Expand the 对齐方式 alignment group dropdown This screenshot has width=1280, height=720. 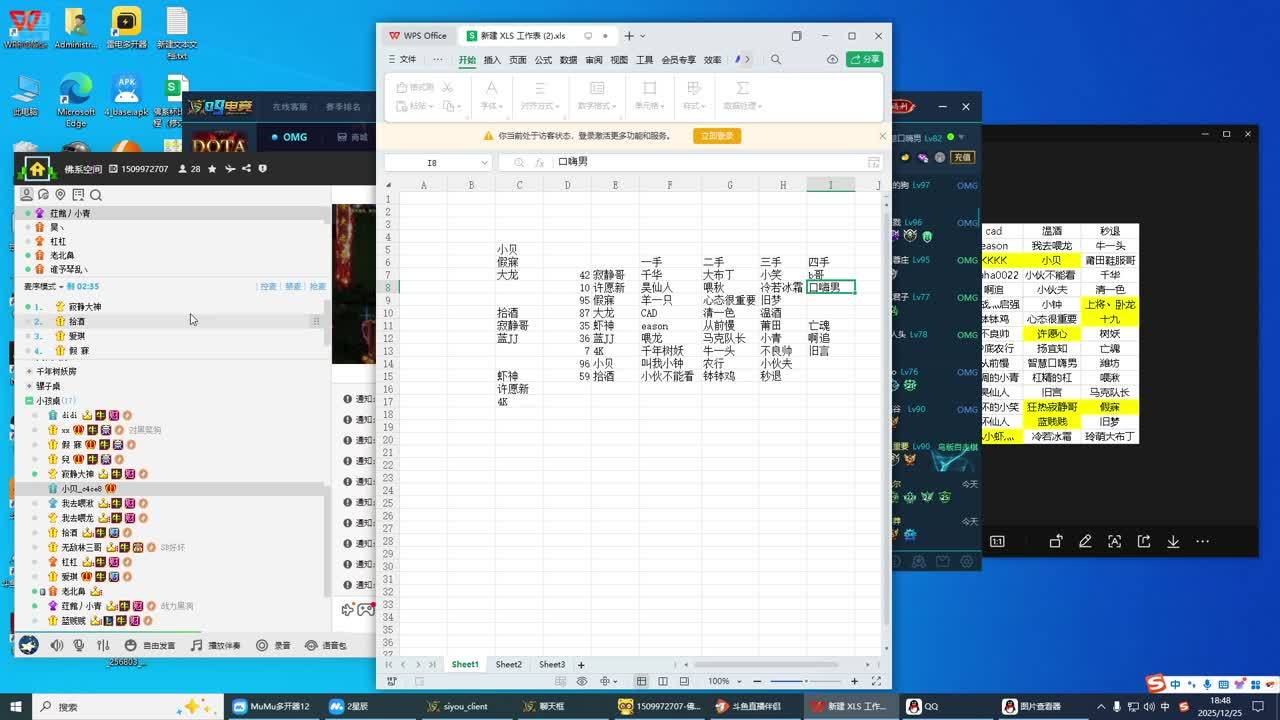click(540, 106)
